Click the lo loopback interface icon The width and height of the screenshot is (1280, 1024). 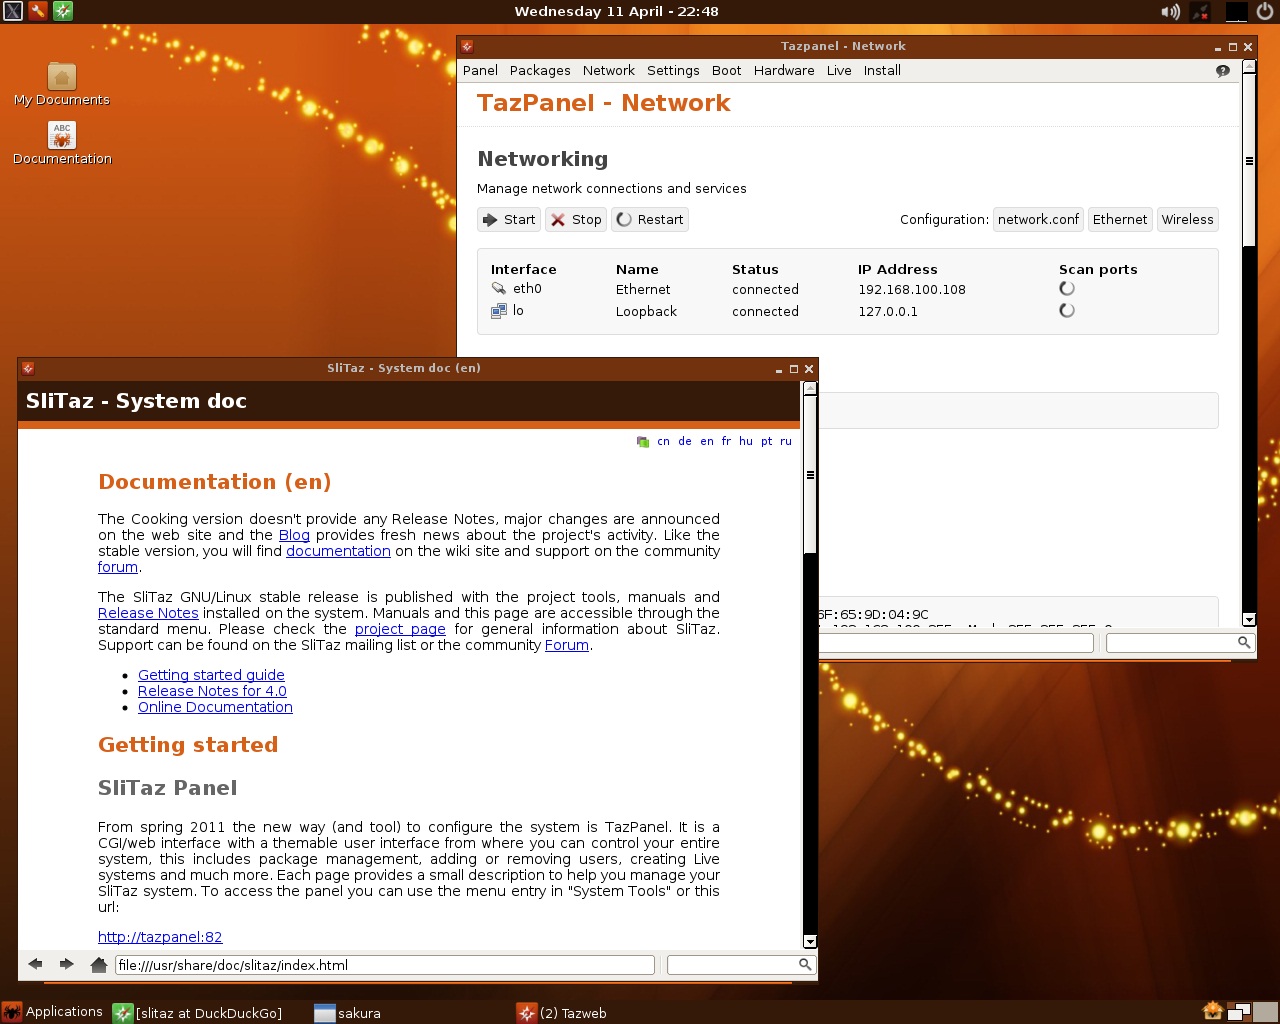pyautogui.click(x=498, y=311)
